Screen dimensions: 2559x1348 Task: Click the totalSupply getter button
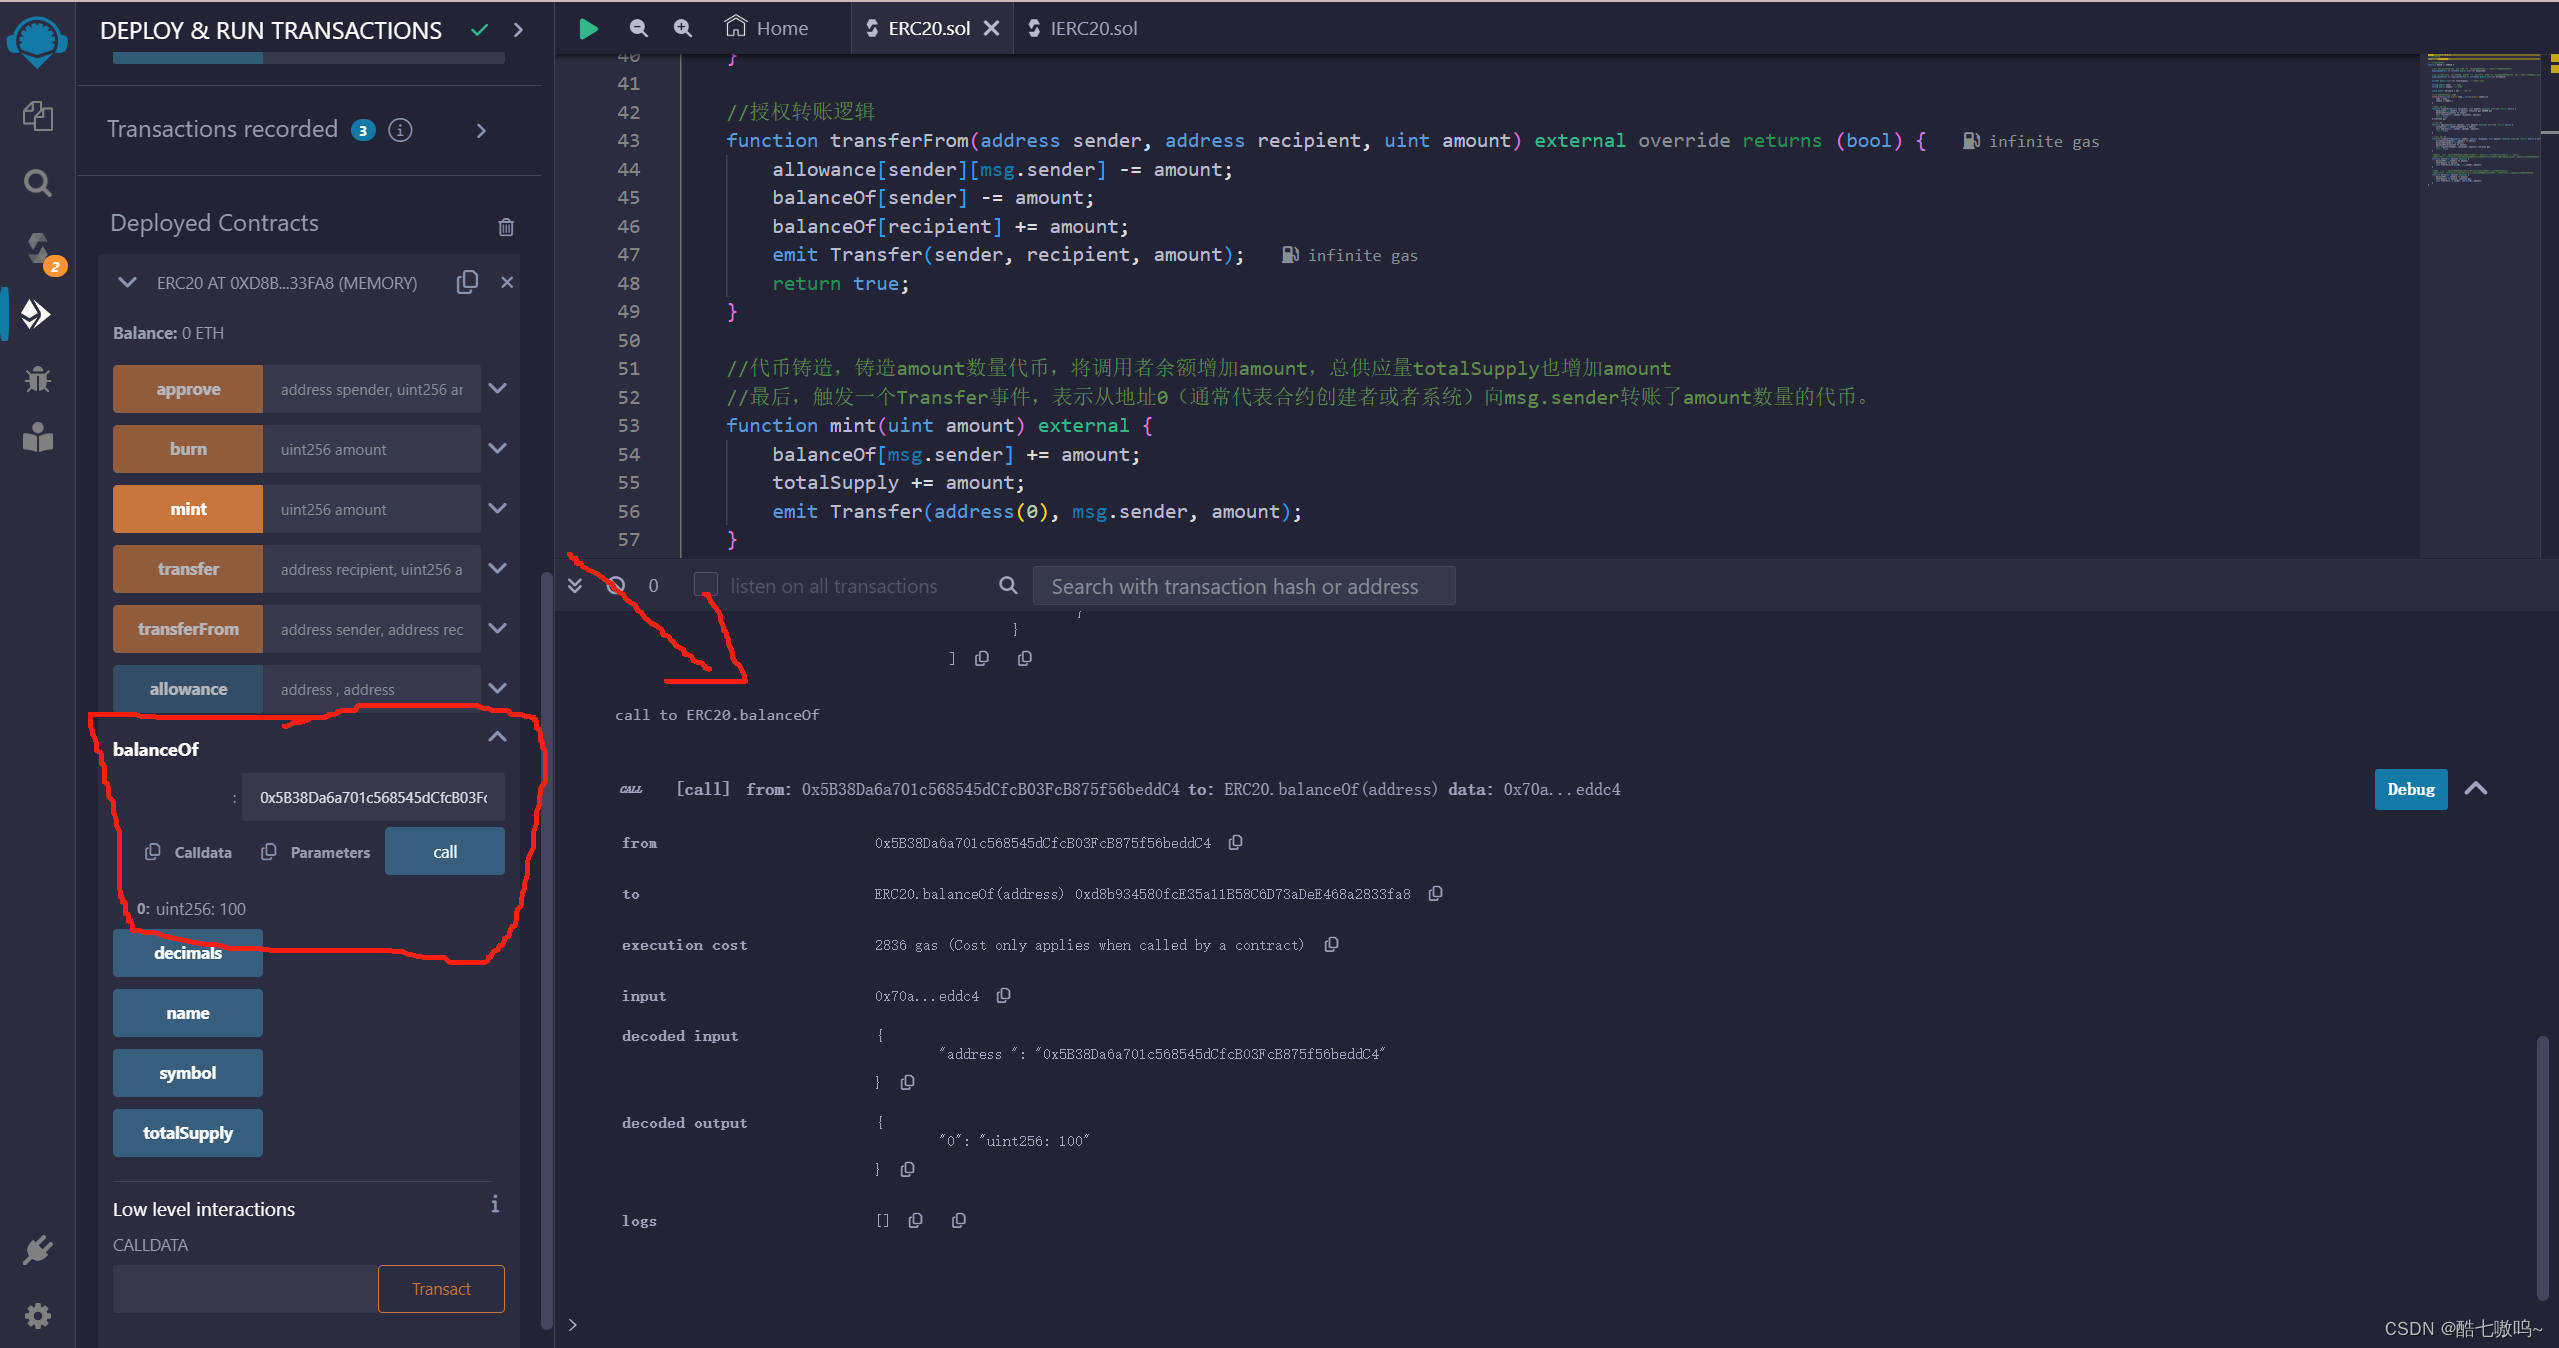188,1133
